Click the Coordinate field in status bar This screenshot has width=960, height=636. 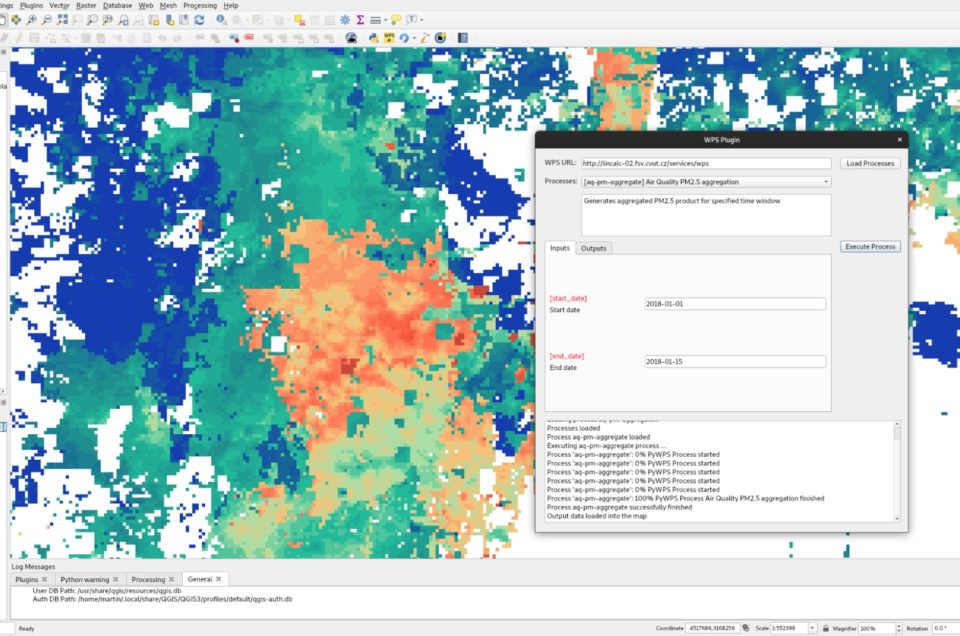coord(713,628)
